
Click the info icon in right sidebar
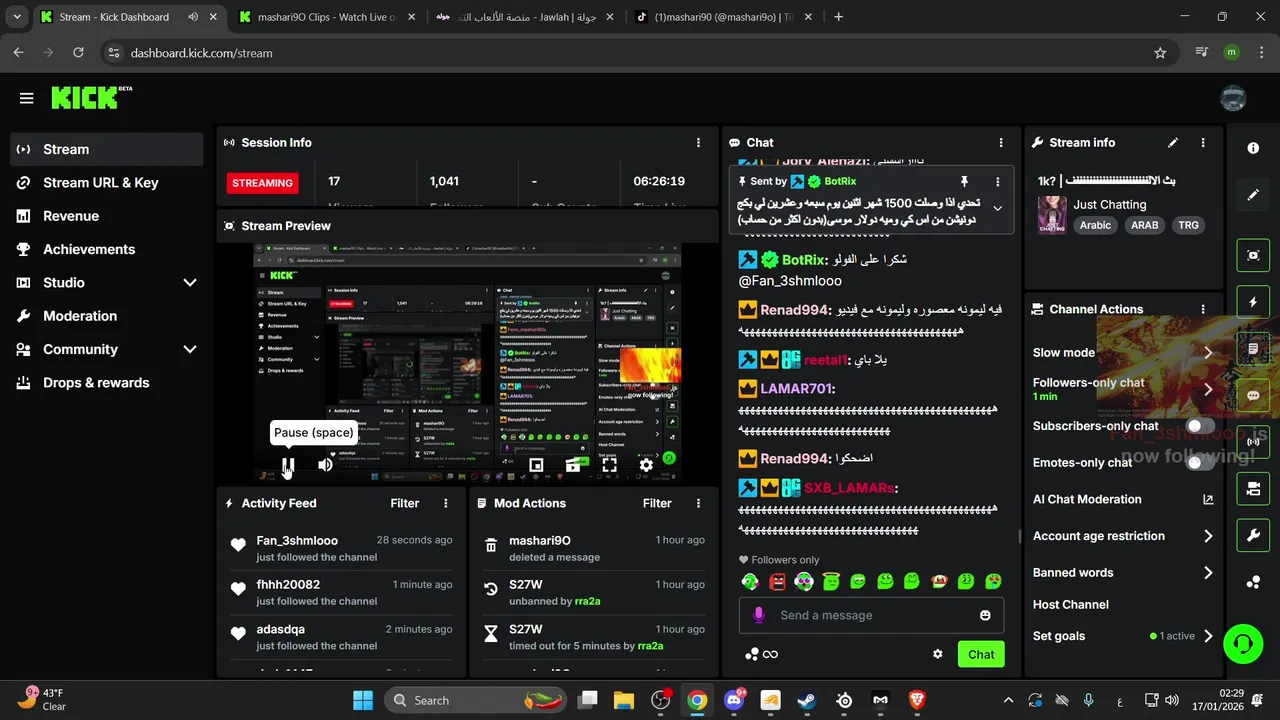1253,148
